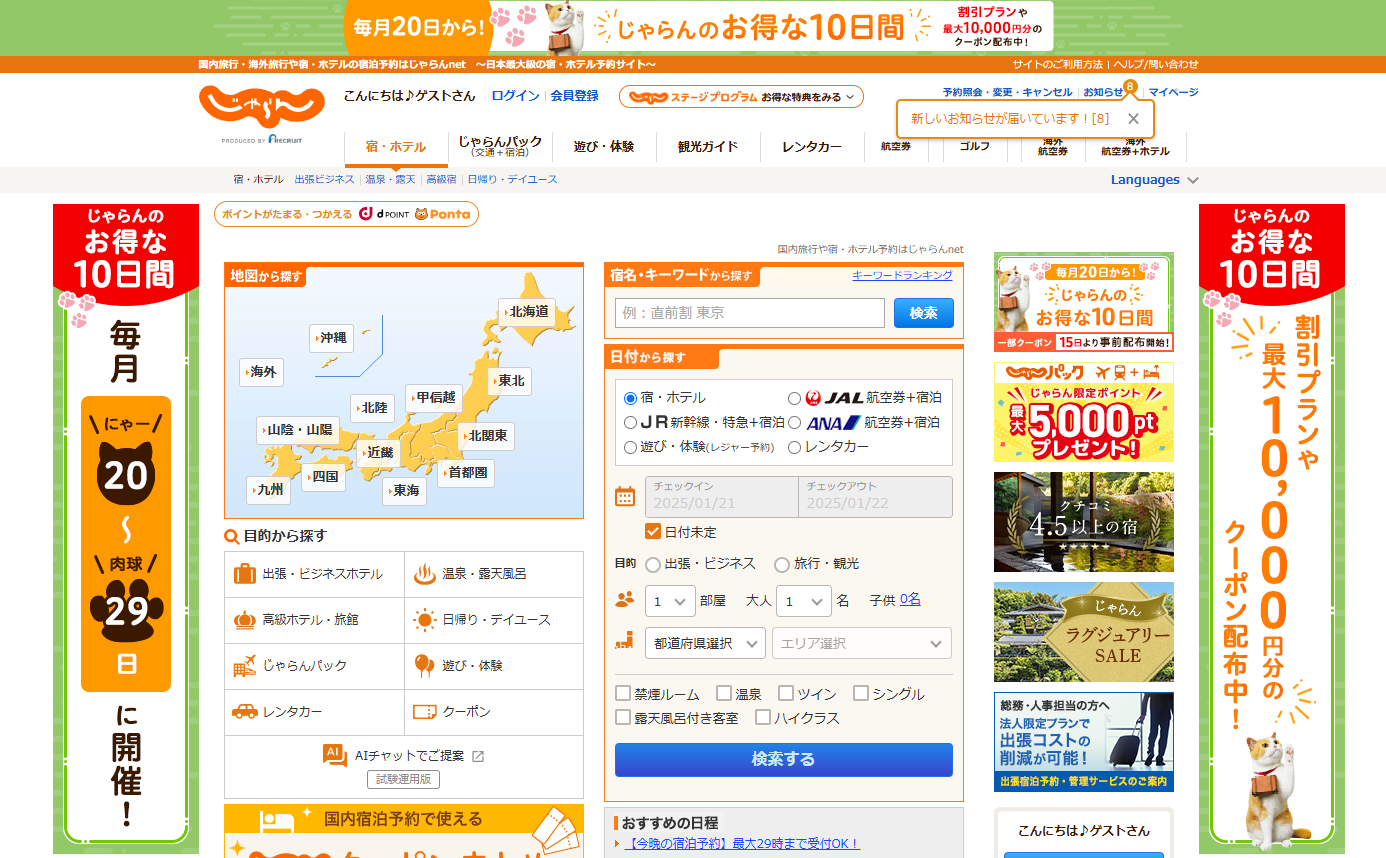Click the keyword search input field
Image resolution: width=1386 pixels, height=858 pixels.
[750, 313]
